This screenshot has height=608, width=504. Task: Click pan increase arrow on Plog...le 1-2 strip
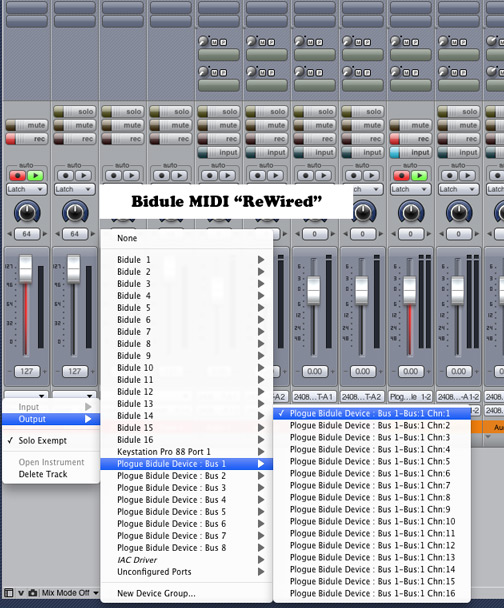coord(429,234)
